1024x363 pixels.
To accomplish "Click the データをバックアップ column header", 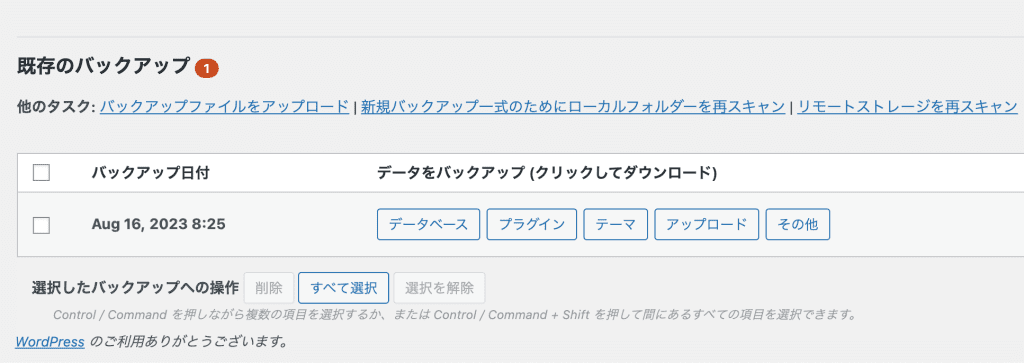I will click(x=547, y=173).
